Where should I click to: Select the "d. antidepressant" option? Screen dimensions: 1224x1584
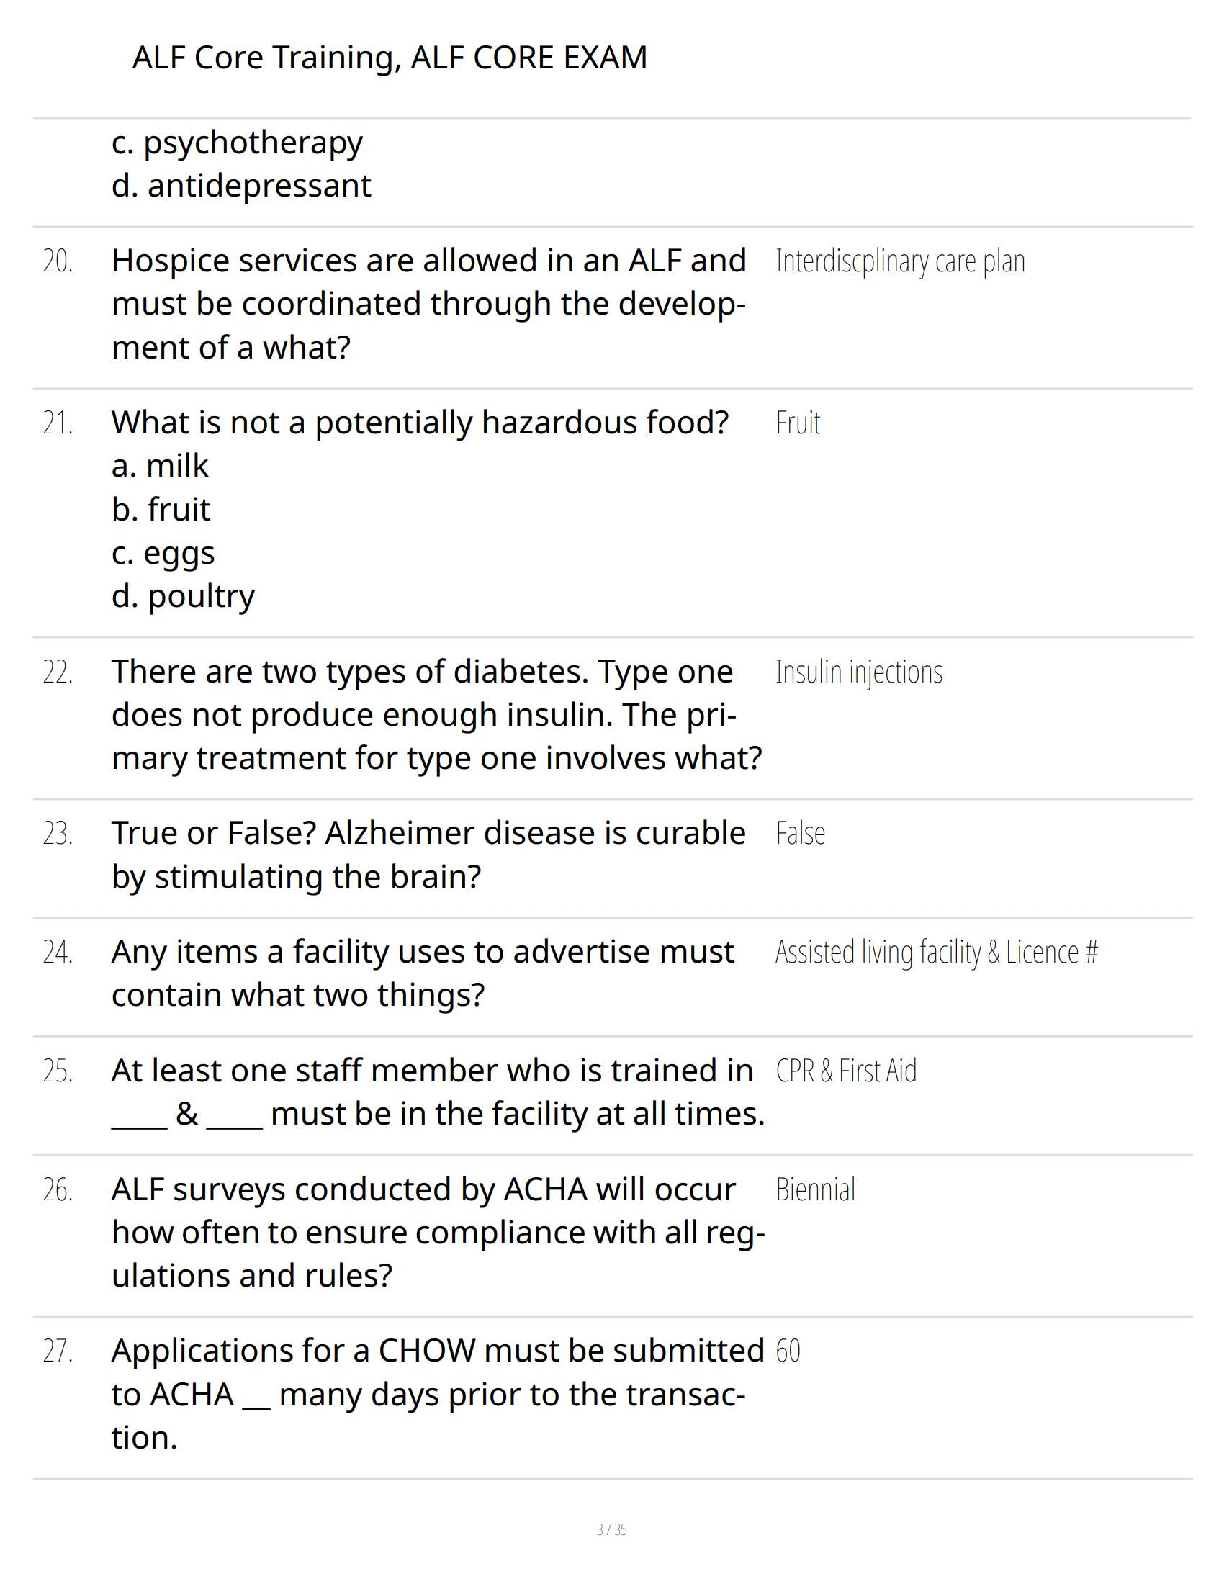tap(241, 186)
